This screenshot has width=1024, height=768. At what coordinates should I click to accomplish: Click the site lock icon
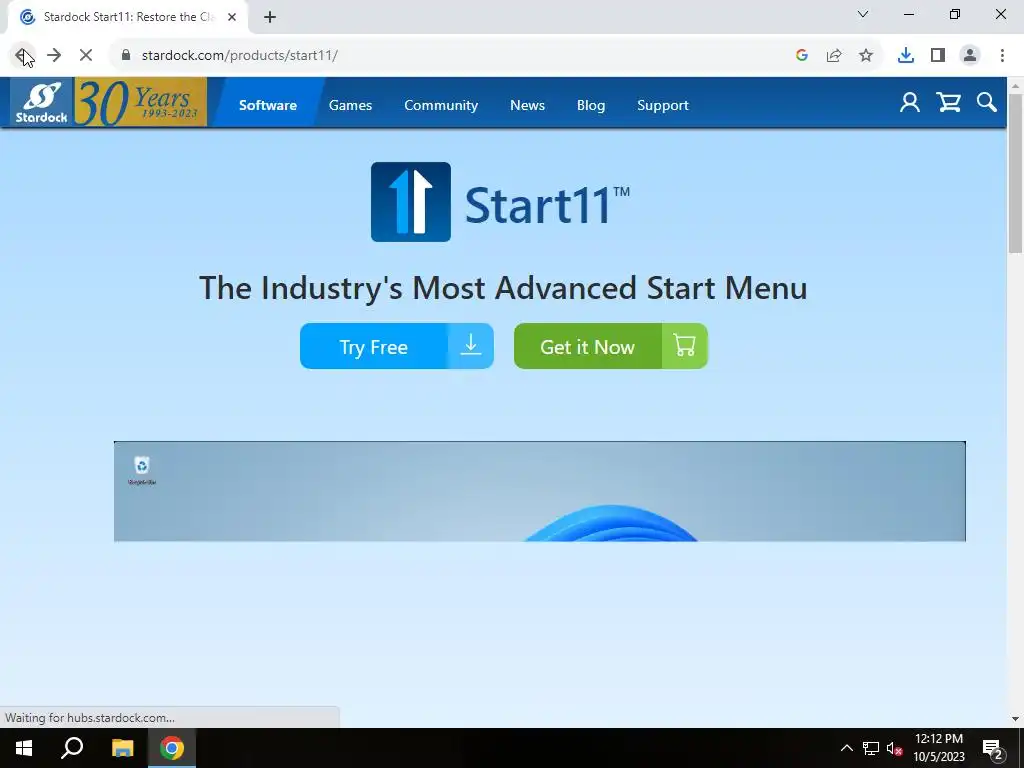click(126, 56)
